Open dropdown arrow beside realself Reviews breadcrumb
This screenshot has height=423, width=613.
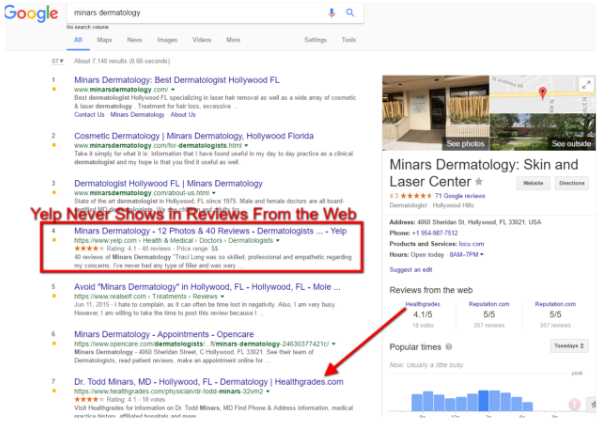(222, 296)
